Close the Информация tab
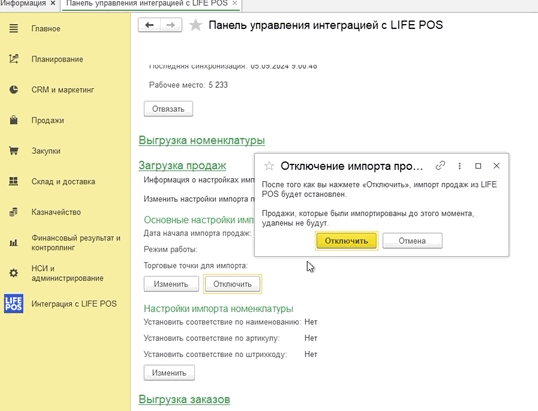Image resolution: width=538 pixels, height=411 pixels. click(x=53, y=3)
